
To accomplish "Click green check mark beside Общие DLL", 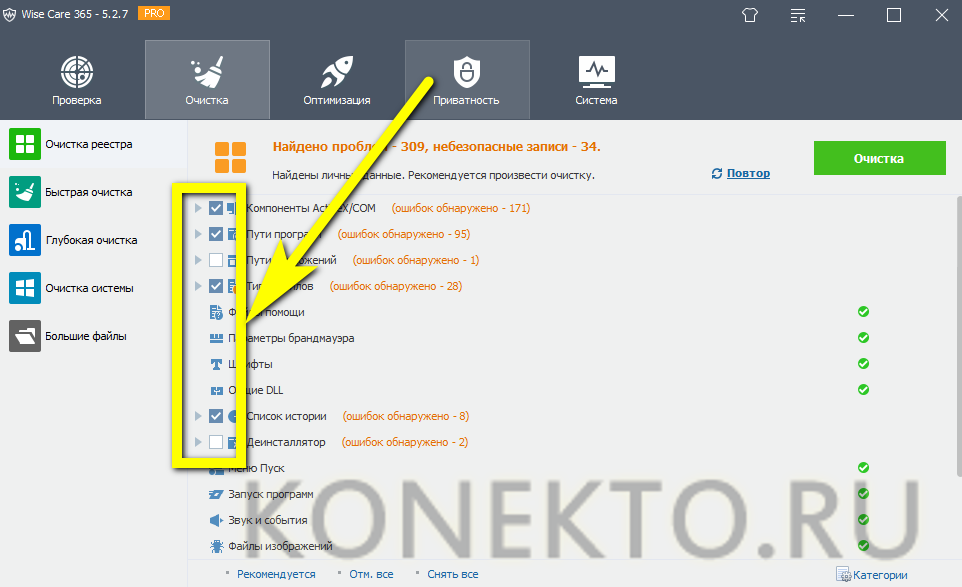I will 863,389.
